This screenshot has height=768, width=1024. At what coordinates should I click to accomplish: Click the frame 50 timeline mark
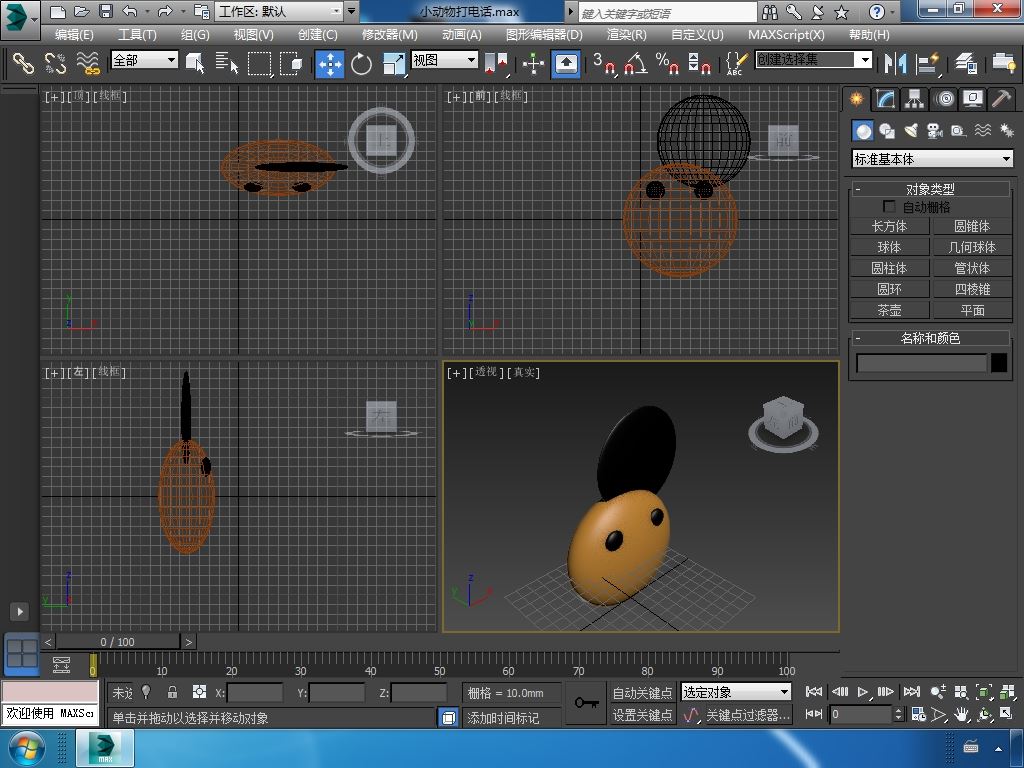(440, 671)
